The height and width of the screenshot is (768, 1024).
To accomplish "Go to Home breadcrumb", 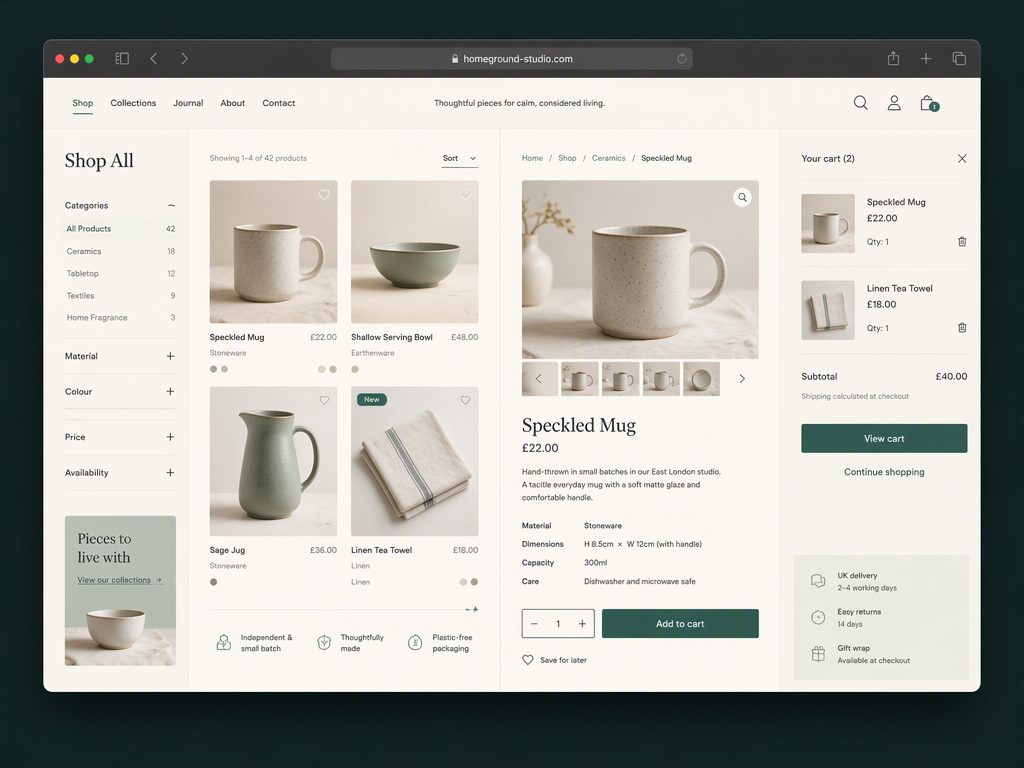I will click(x=532, y=158).
